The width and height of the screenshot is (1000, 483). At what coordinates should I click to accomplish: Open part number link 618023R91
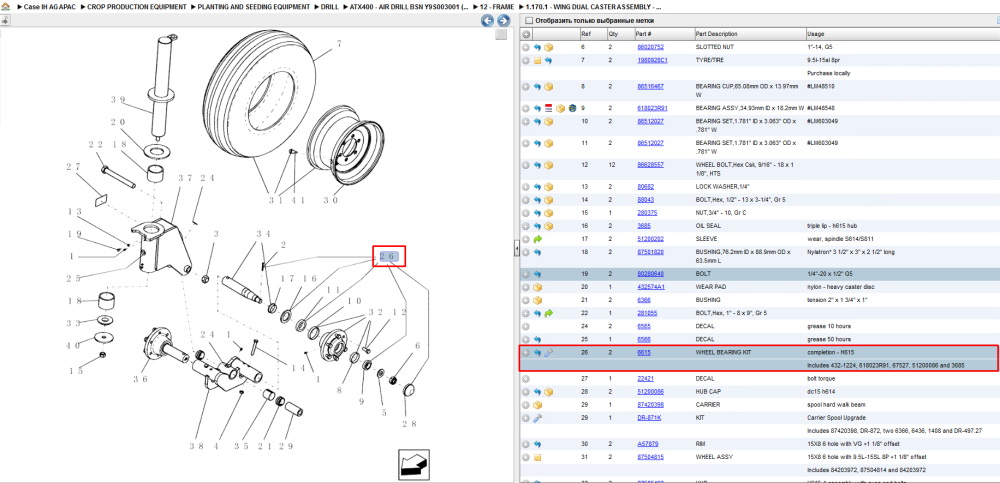652,108
